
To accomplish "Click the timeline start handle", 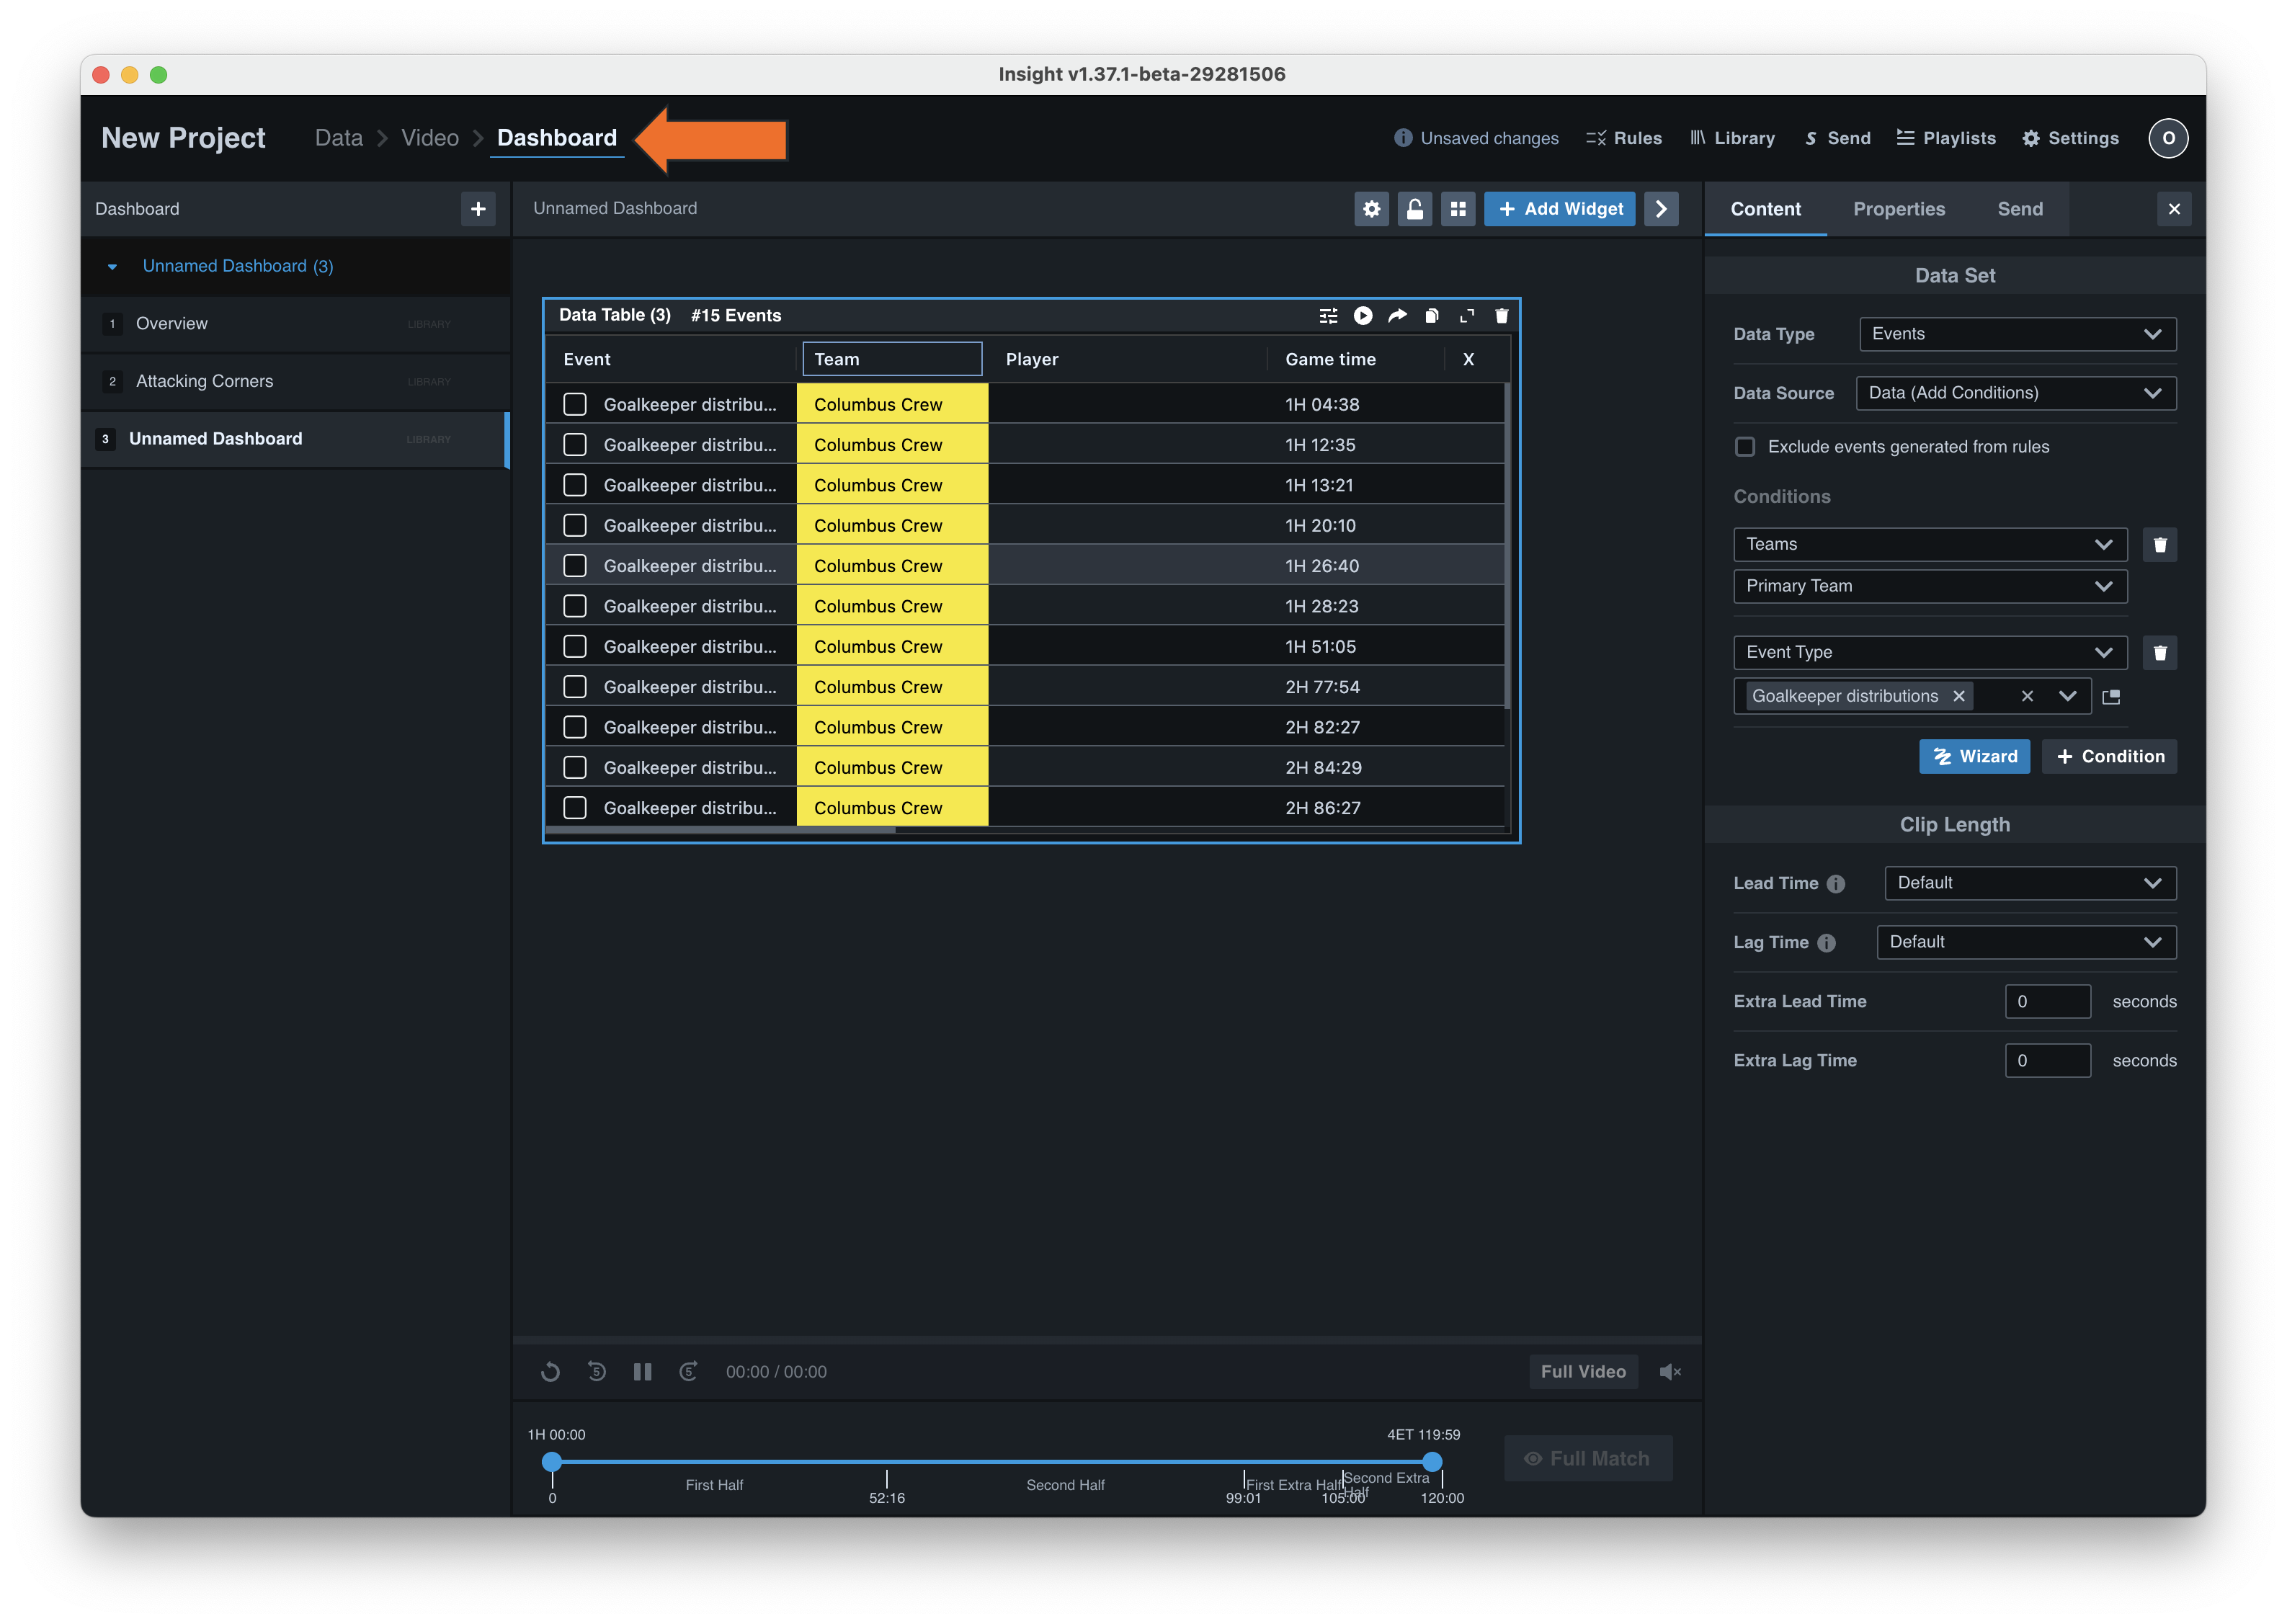I will point(552,1462).
